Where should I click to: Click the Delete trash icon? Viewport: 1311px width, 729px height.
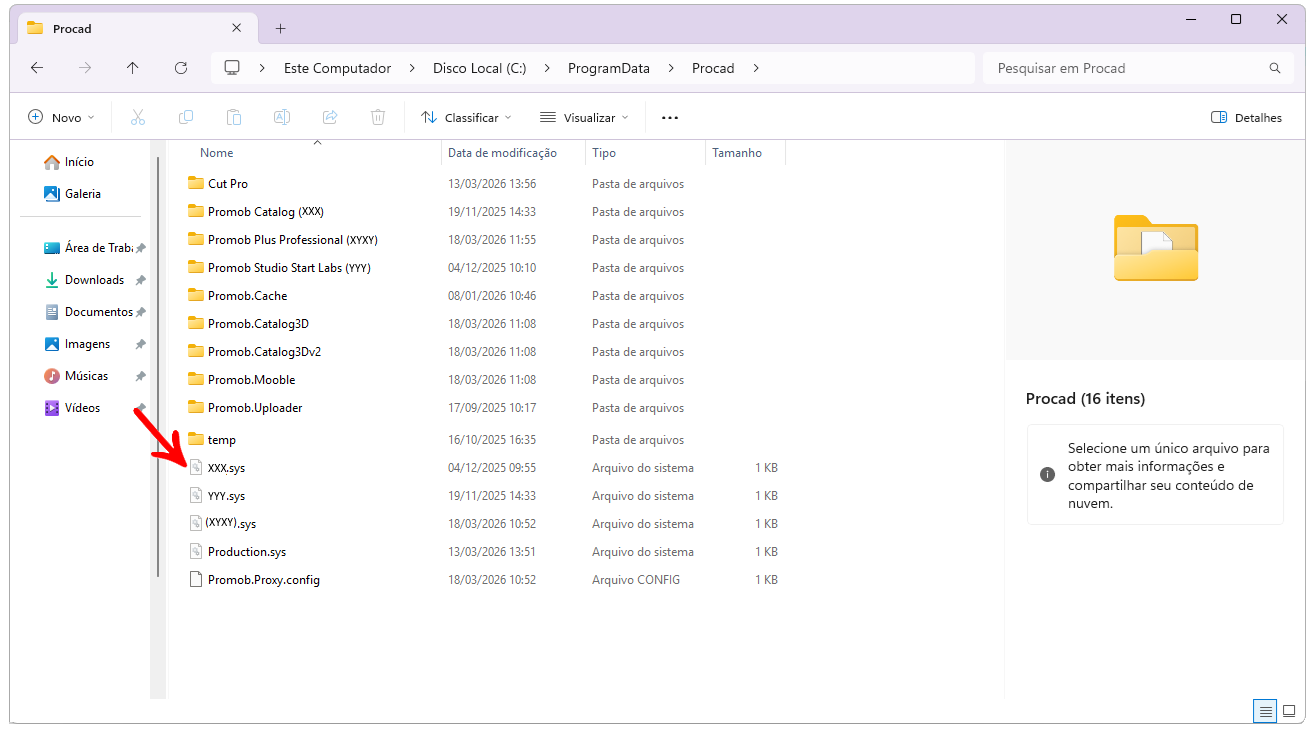click(x=378, y=117)
